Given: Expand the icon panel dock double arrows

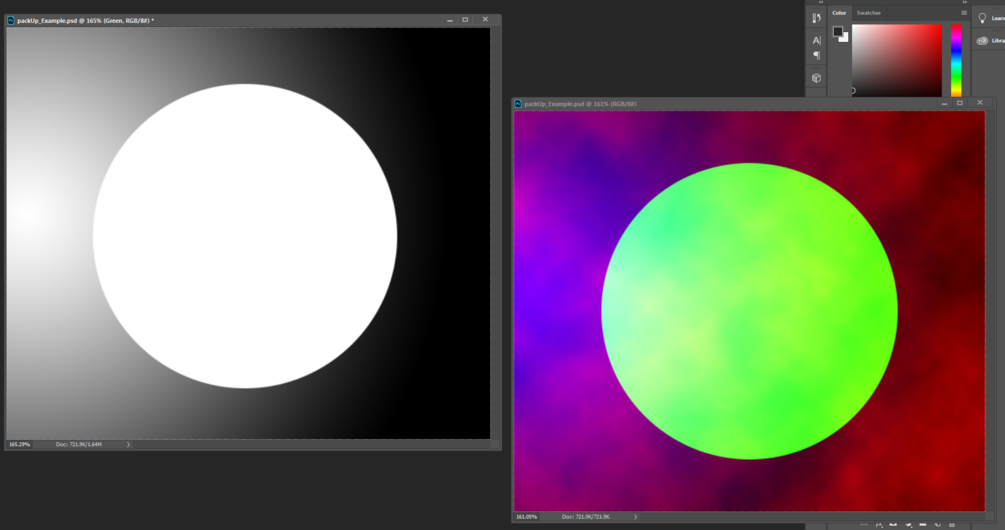Looking at the screenshot, I should click(x=820, y=2).
